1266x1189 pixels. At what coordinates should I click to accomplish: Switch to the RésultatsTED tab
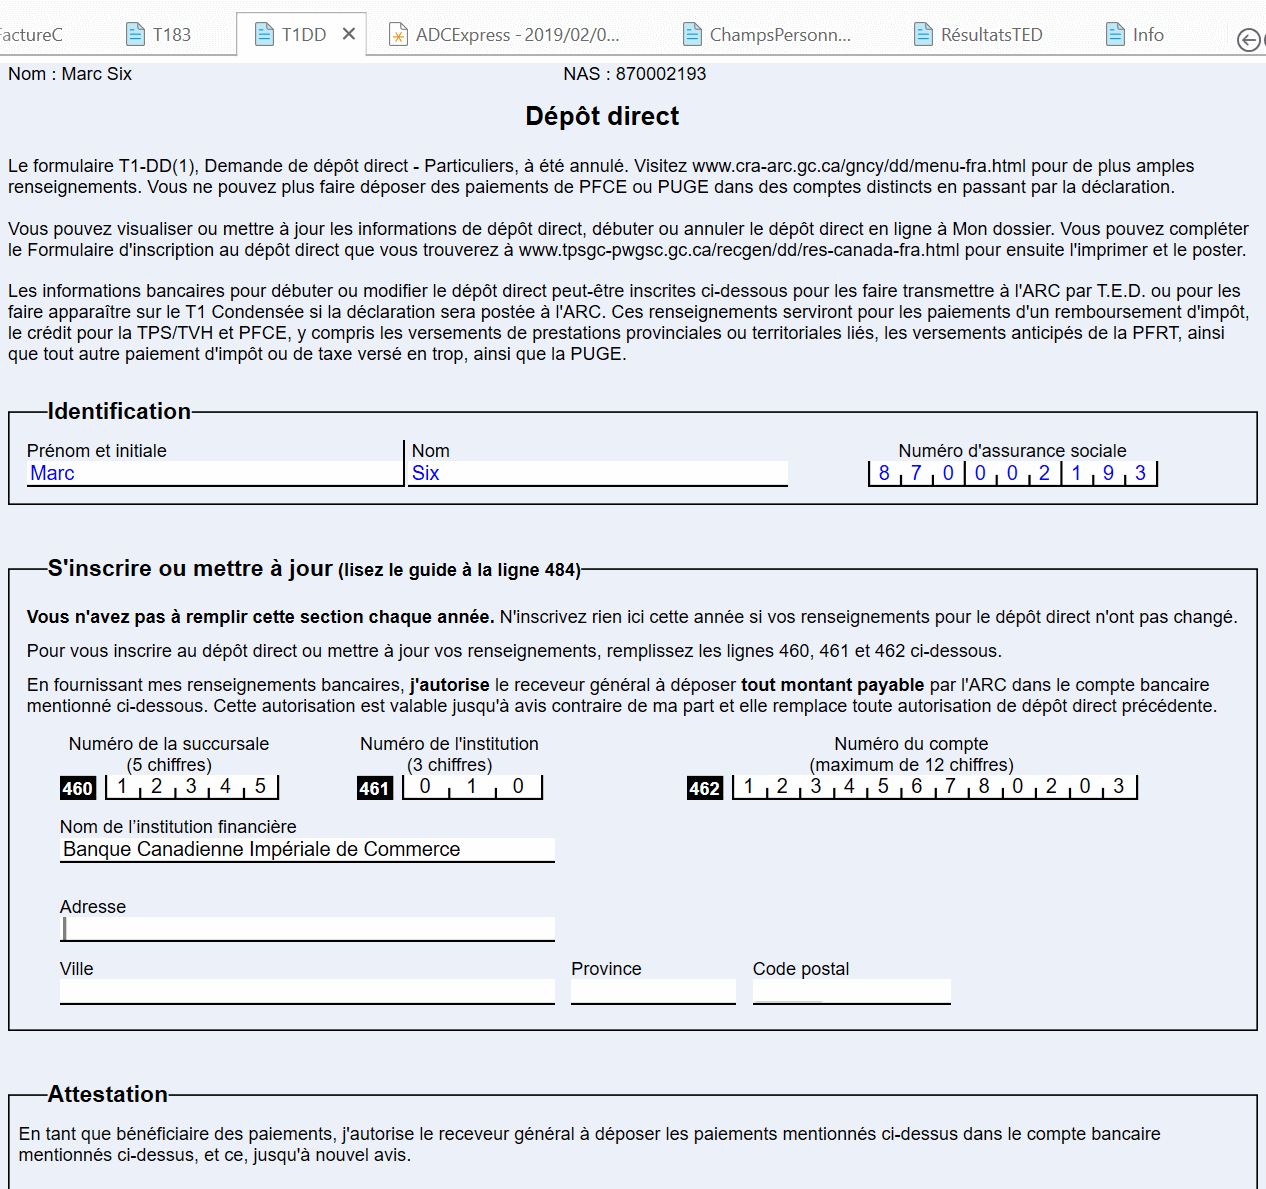(x=979, y=35)
